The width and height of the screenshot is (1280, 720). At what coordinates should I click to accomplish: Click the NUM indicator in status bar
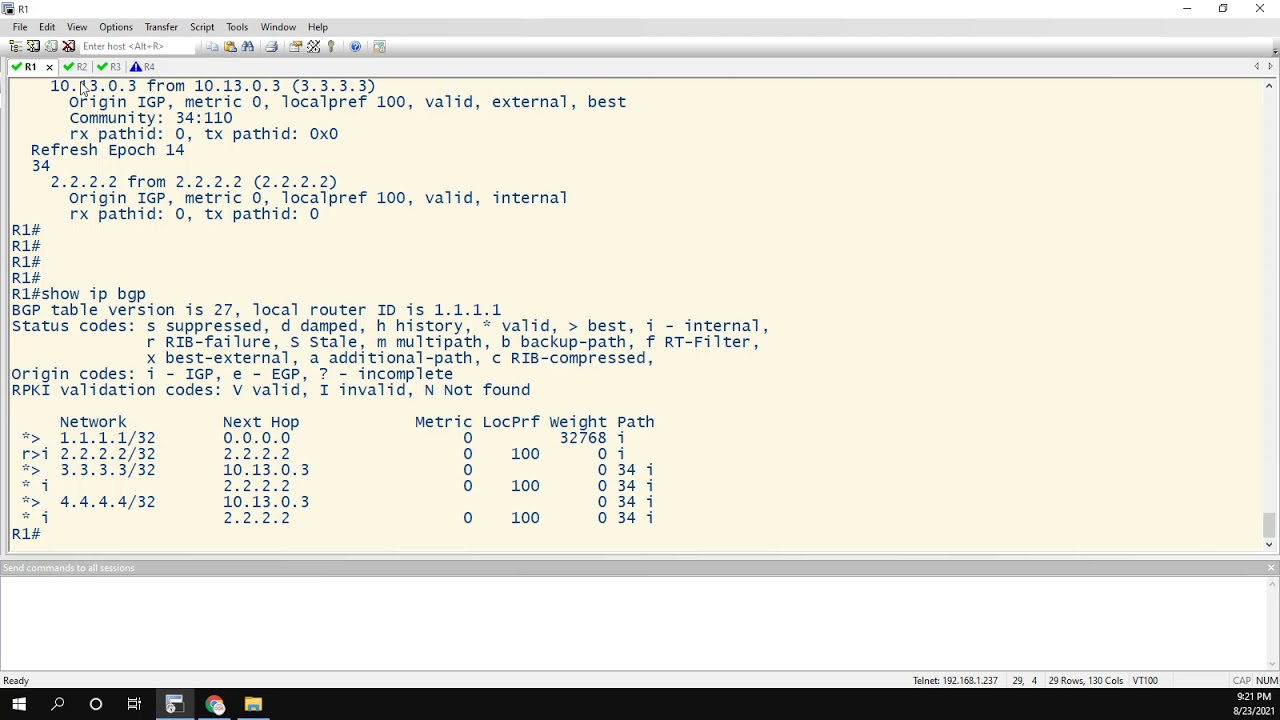click(1267, 681)
